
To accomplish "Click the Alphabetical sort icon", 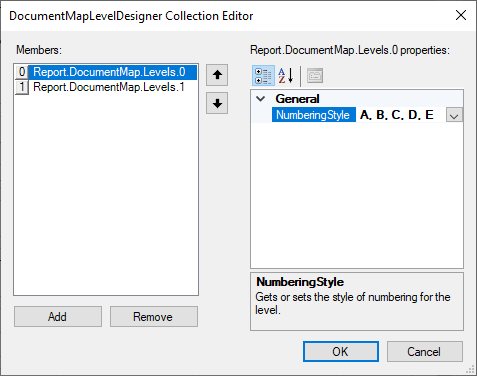I will (286, 76).
